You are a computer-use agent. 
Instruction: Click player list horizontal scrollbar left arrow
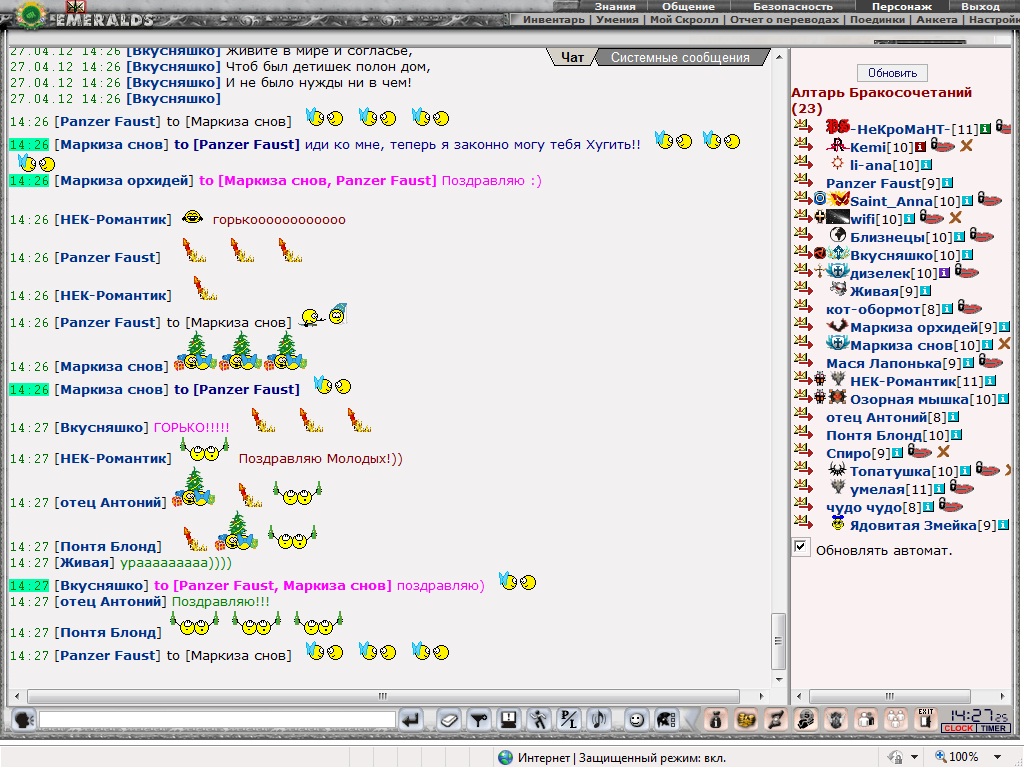pos(799,696)
